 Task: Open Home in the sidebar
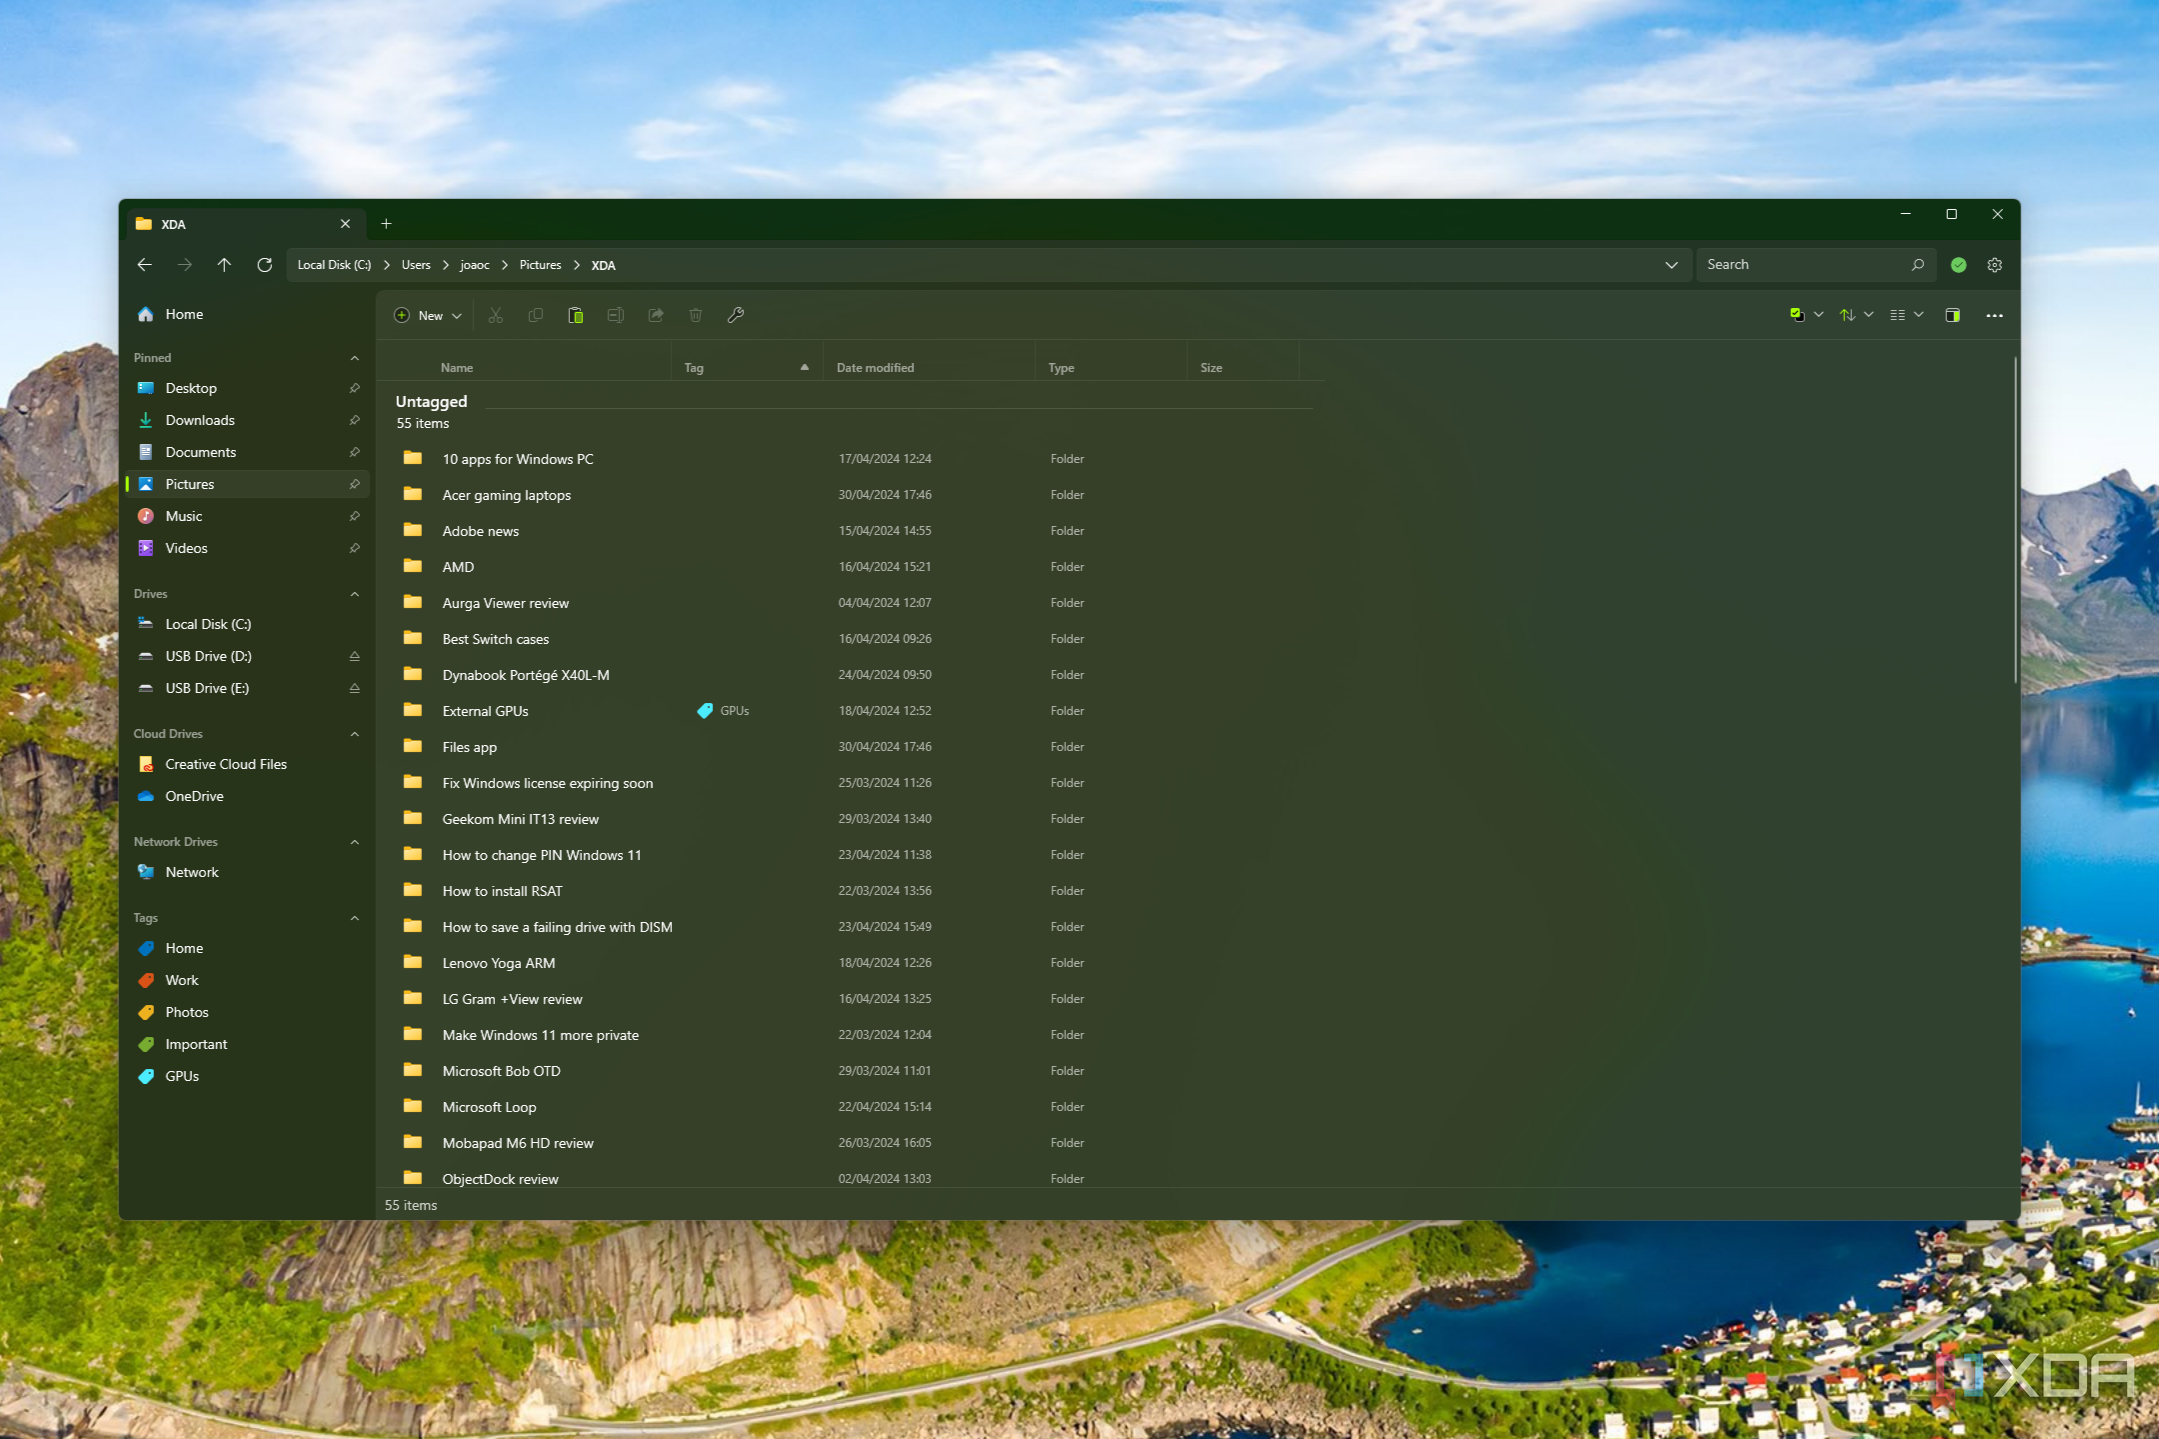click(248, 314)
